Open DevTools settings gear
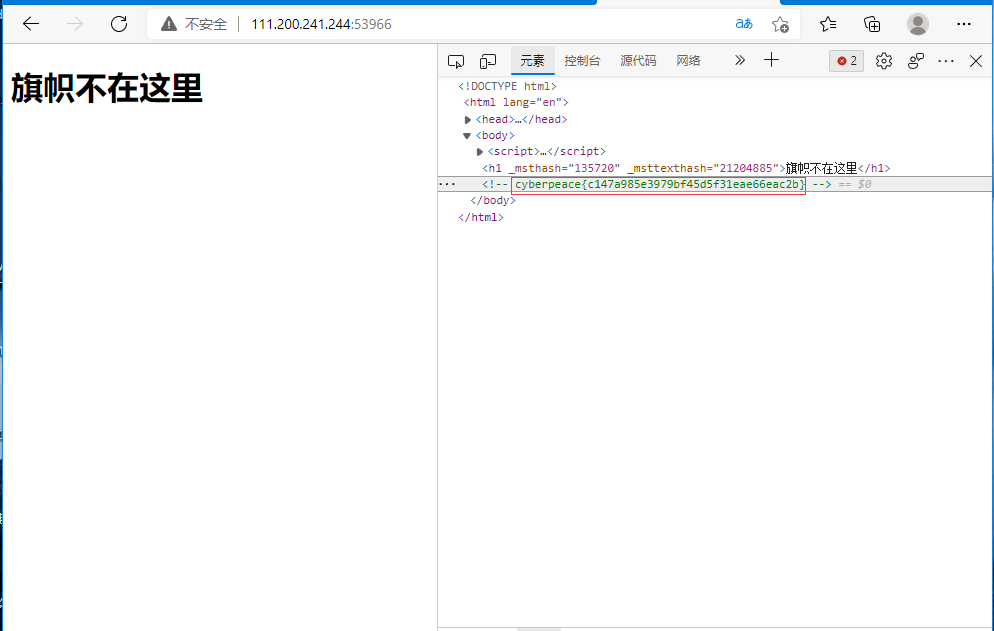Screen dimensions: 994x631 coord(884,61)
